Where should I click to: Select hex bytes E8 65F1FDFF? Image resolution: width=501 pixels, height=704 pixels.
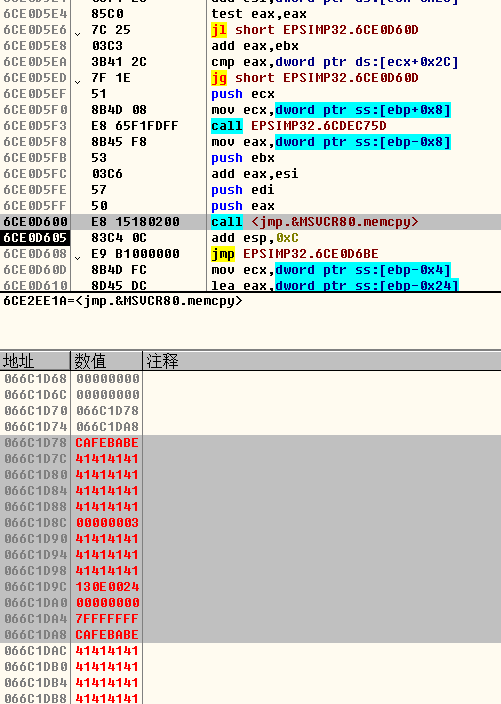point(135,126)
